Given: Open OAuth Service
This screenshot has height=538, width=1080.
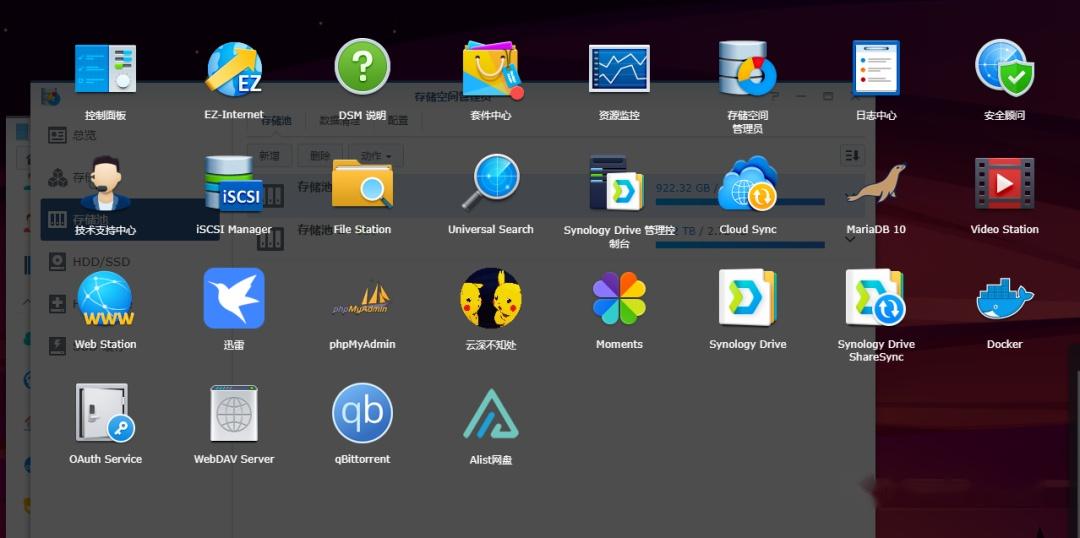Looking at the screenshot, I should click(x=105, y=413).
